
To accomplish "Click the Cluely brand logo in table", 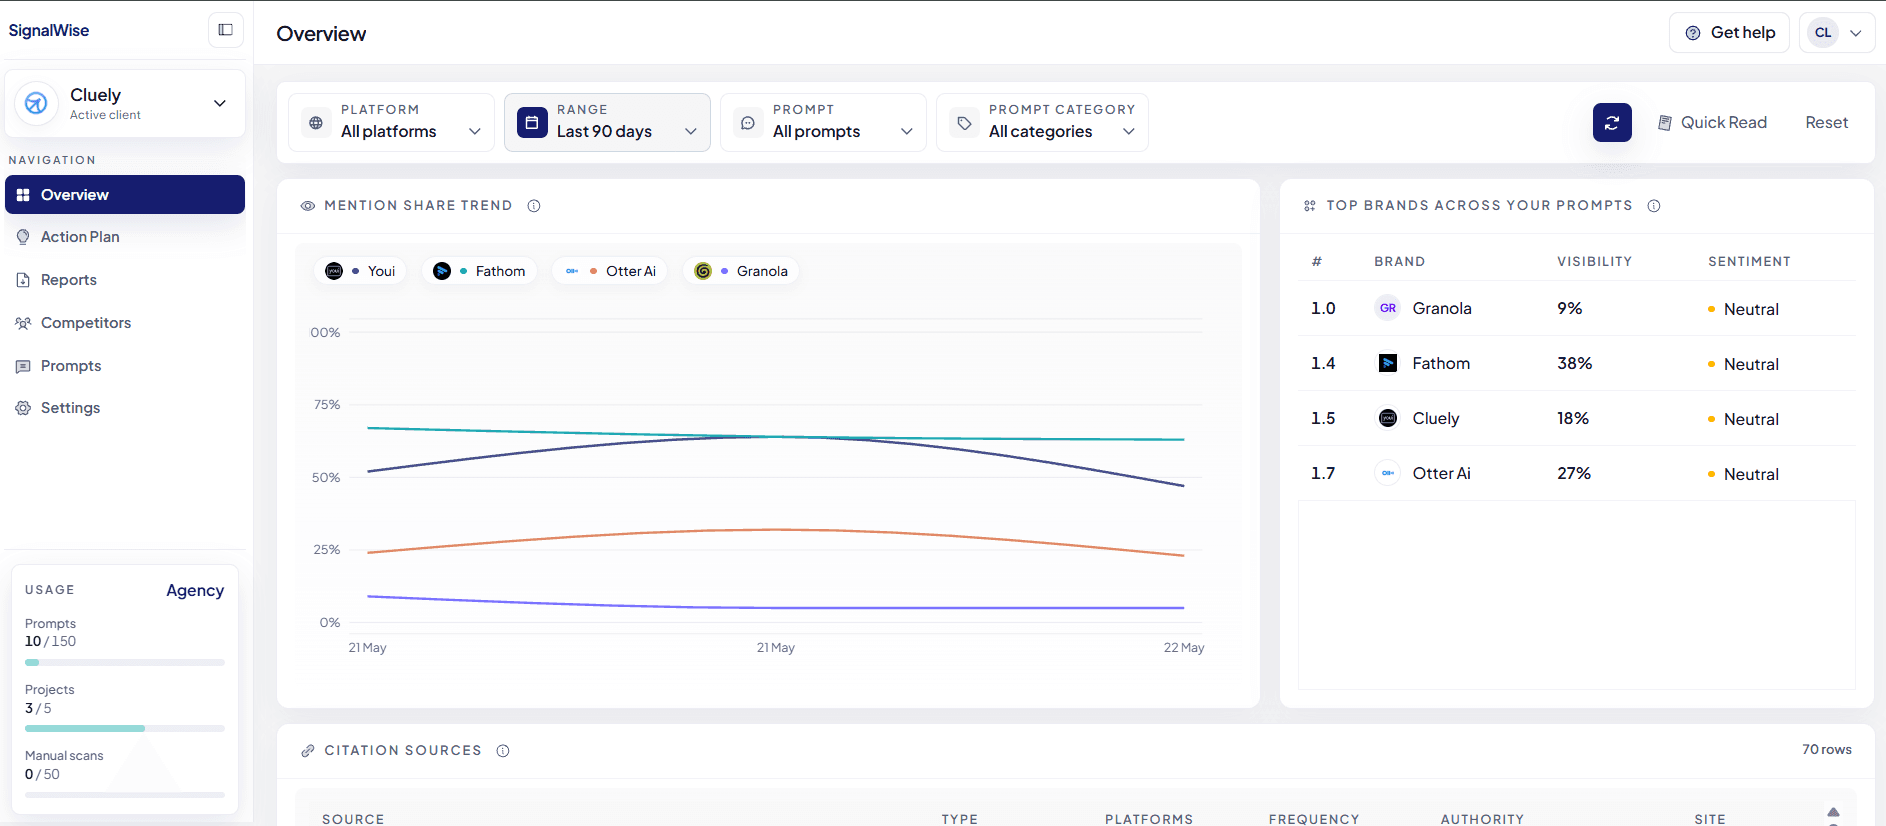I will click(1388, 418).
